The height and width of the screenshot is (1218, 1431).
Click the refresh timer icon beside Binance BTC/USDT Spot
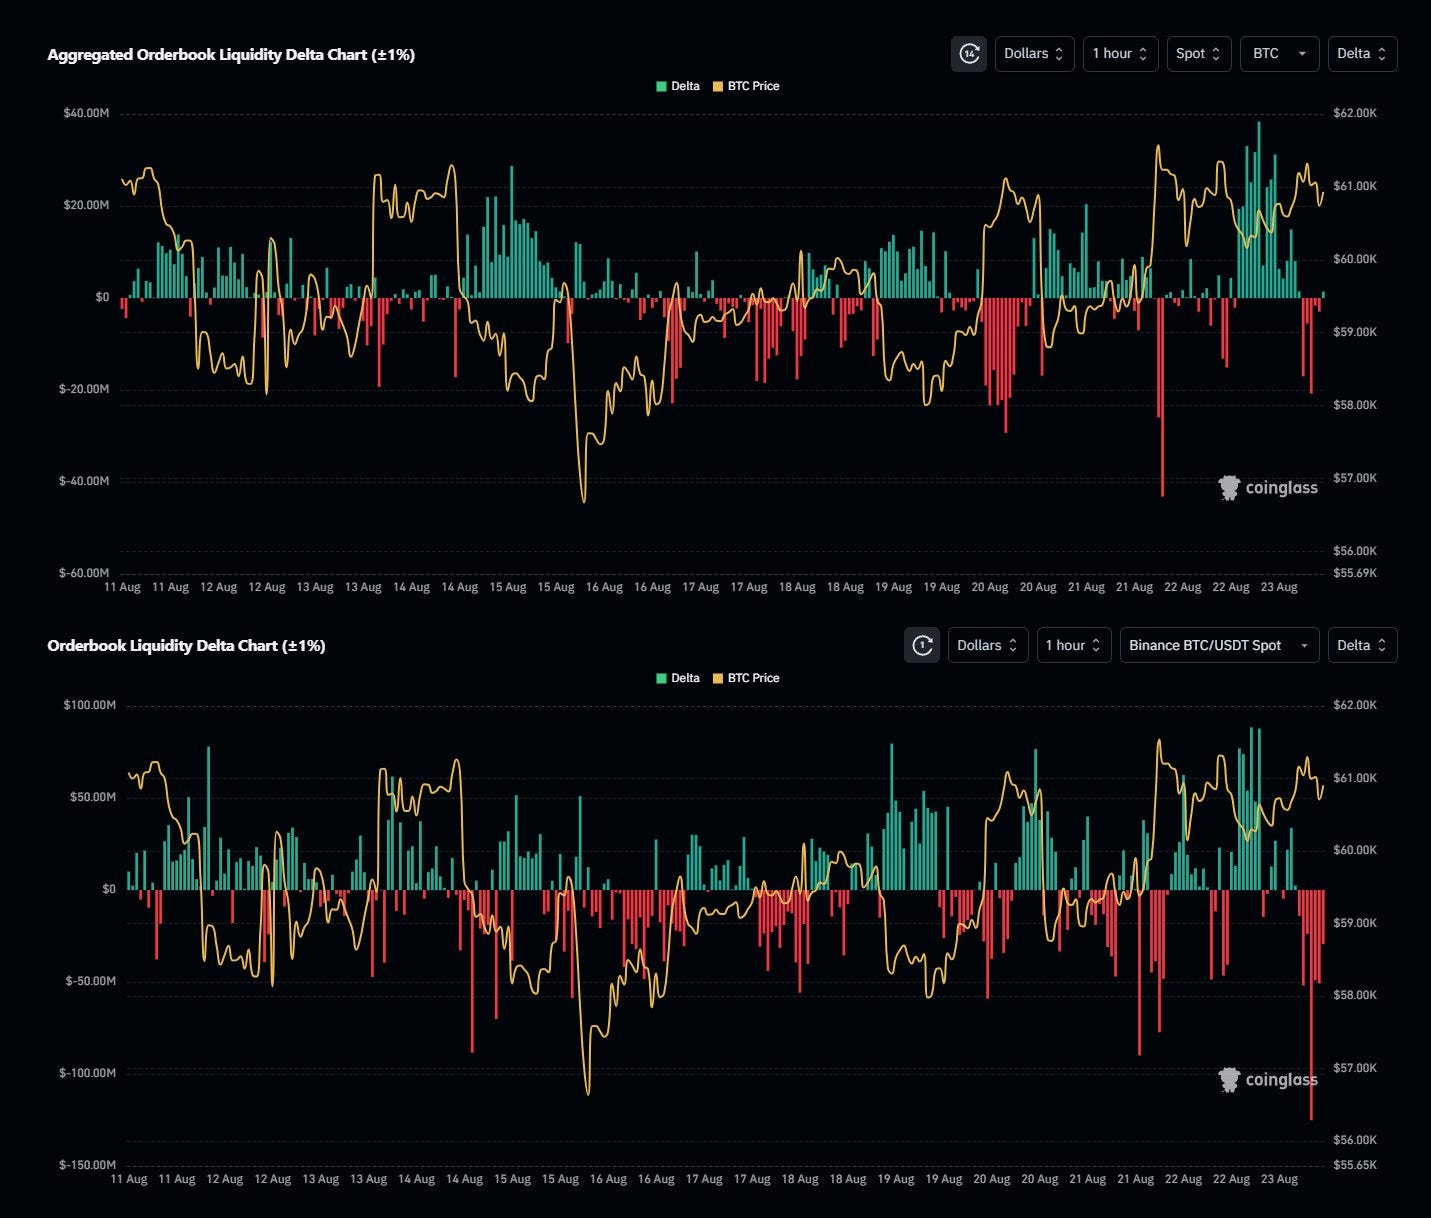pos(922,646)
